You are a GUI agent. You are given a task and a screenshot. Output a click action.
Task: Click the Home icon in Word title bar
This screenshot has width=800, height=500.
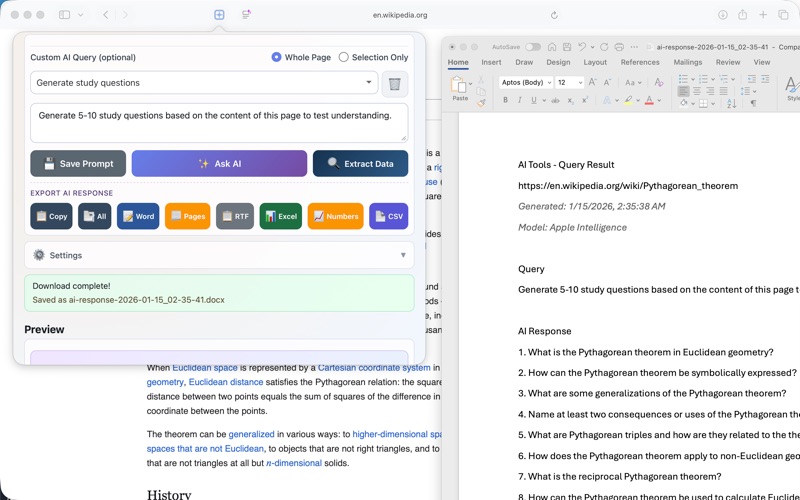click(552, 47)
